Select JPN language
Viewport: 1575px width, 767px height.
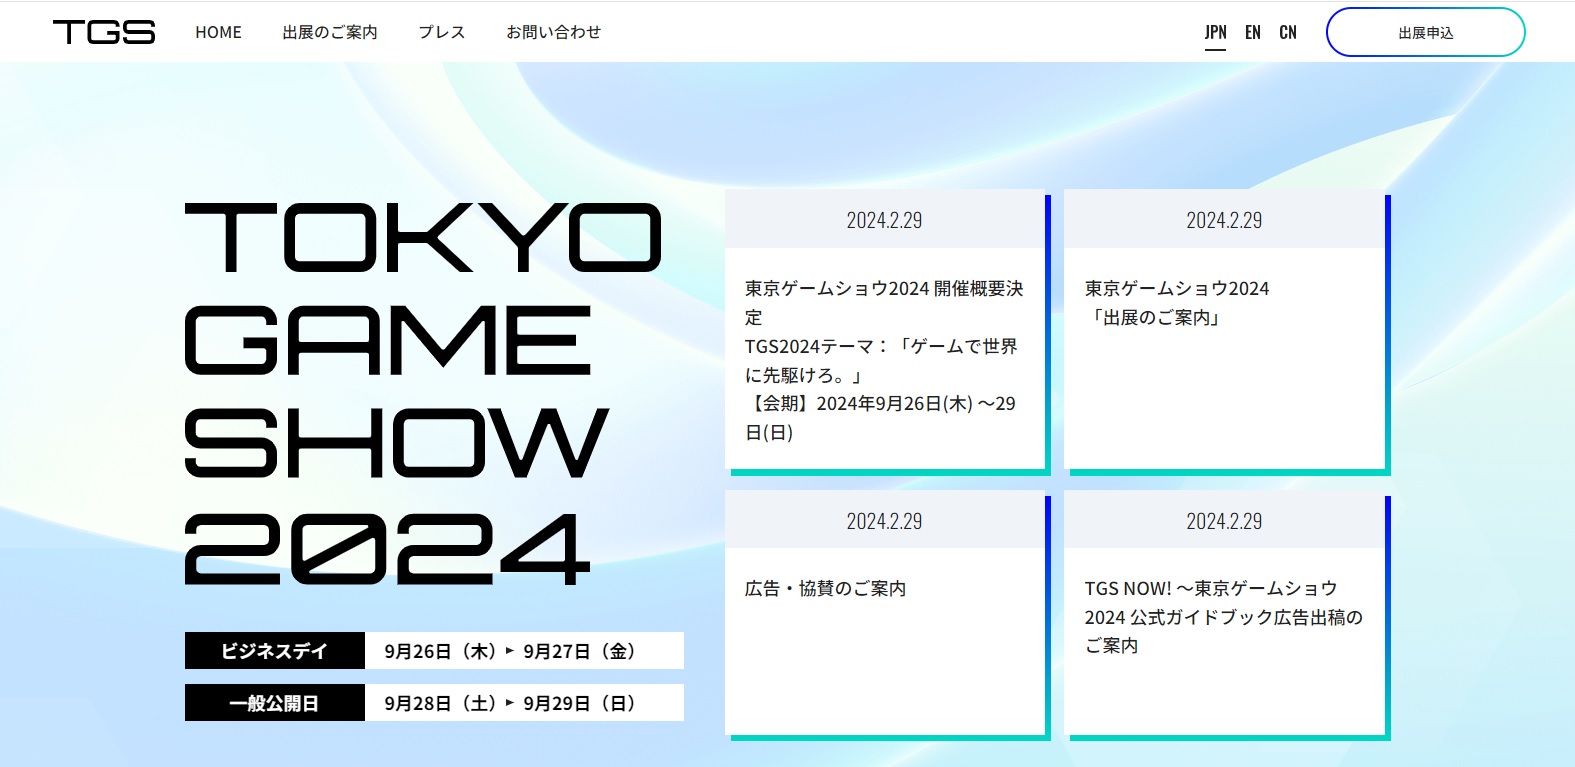point(1215,32)
